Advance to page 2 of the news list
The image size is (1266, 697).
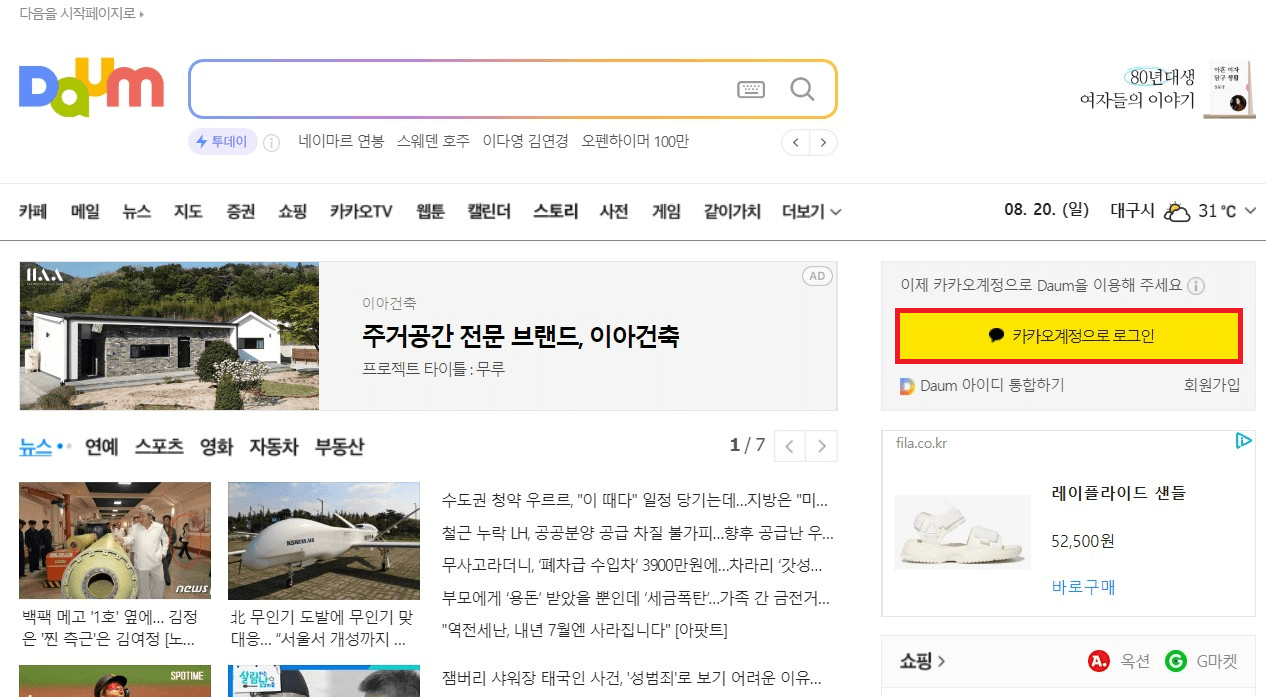coord(820,445)
